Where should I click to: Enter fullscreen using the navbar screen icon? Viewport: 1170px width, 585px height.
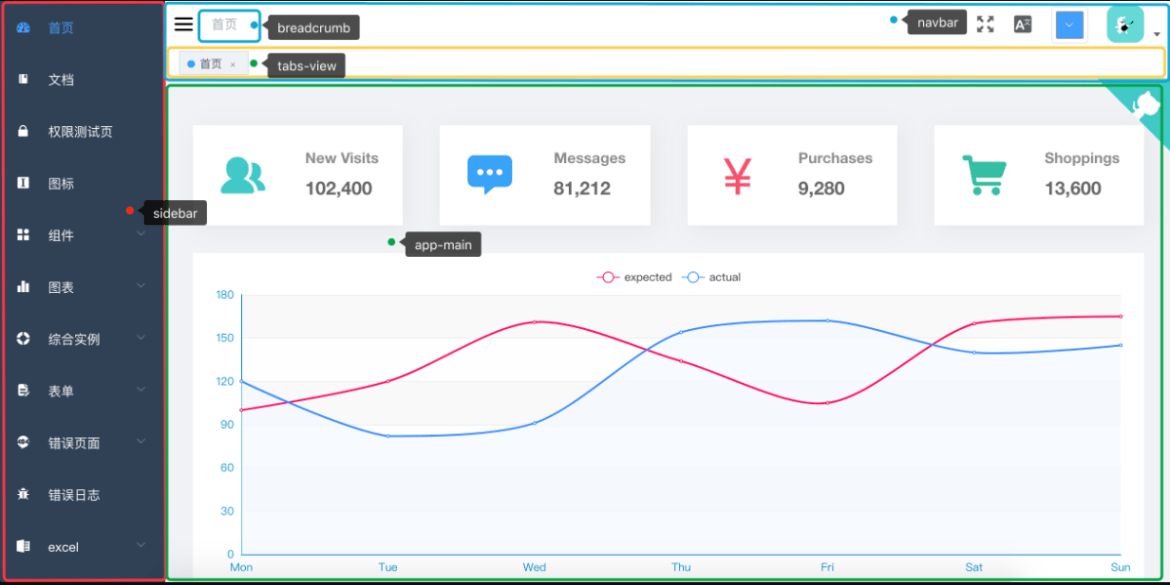(x=985, y=25)
